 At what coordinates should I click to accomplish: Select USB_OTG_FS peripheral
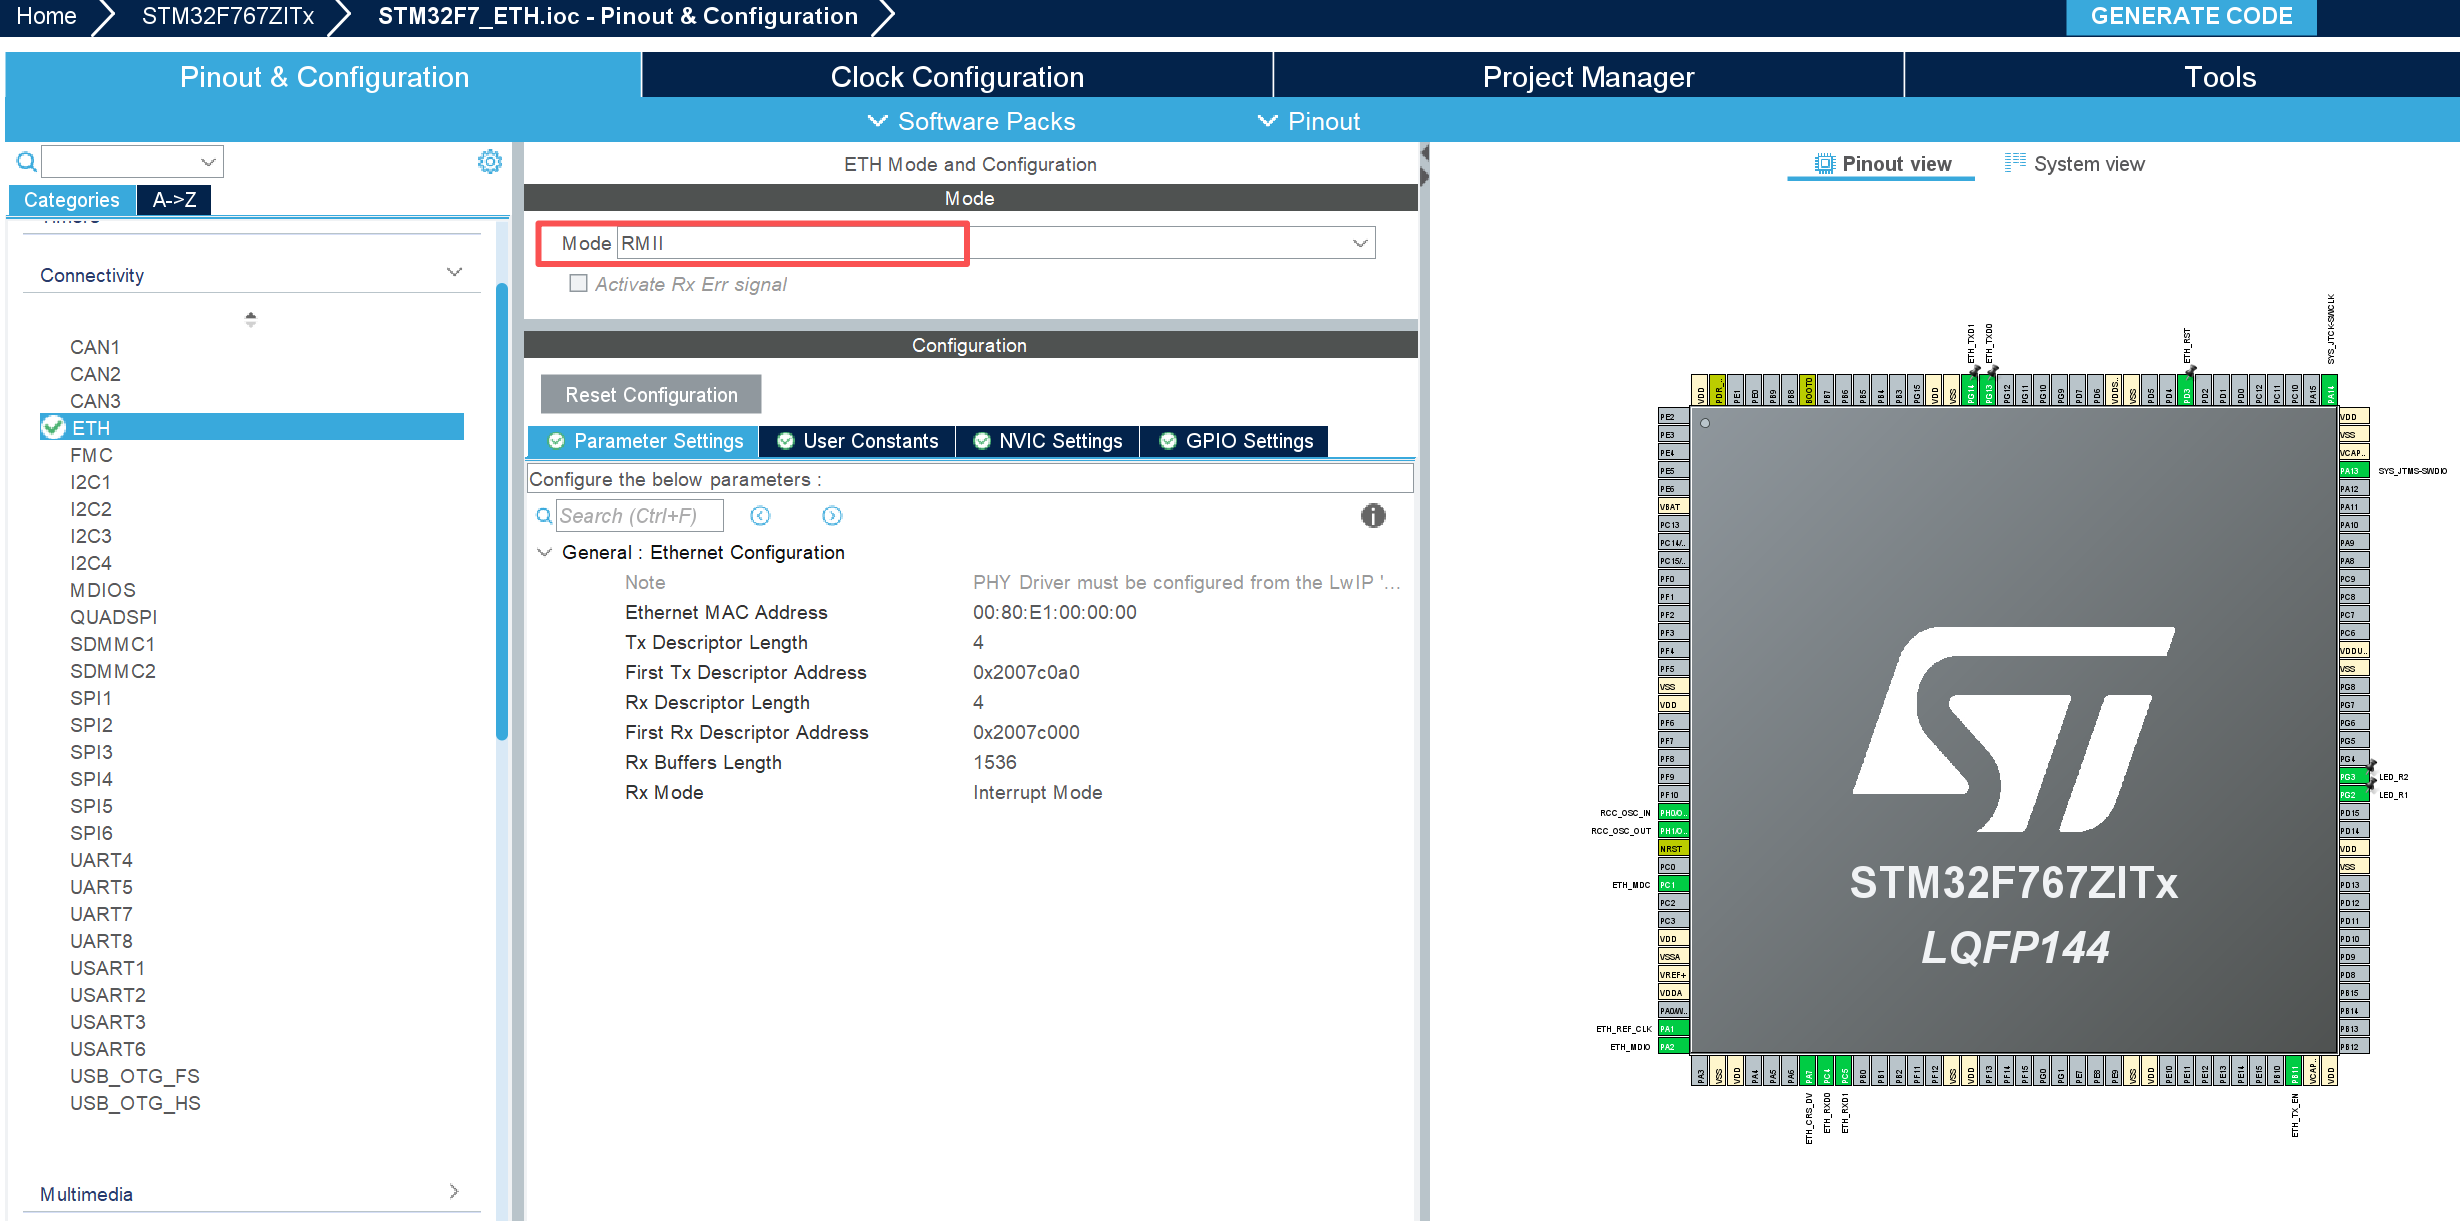[135, 1076]
